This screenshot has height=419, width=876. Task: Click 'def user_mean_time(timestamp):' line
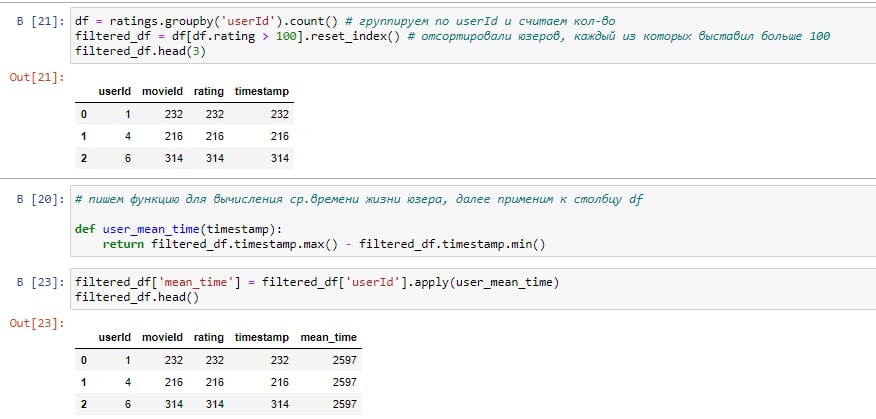tap(179, 229)
